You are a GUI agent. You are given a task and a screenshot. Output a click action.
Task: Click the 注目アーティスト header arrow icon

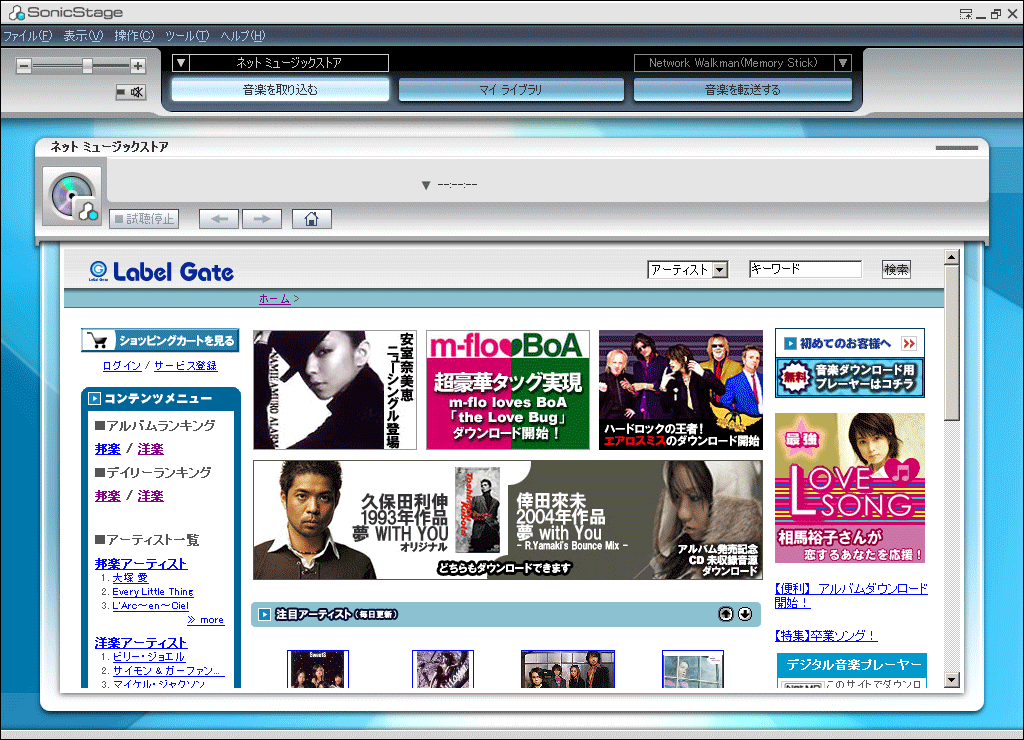[x=264, y=615]
